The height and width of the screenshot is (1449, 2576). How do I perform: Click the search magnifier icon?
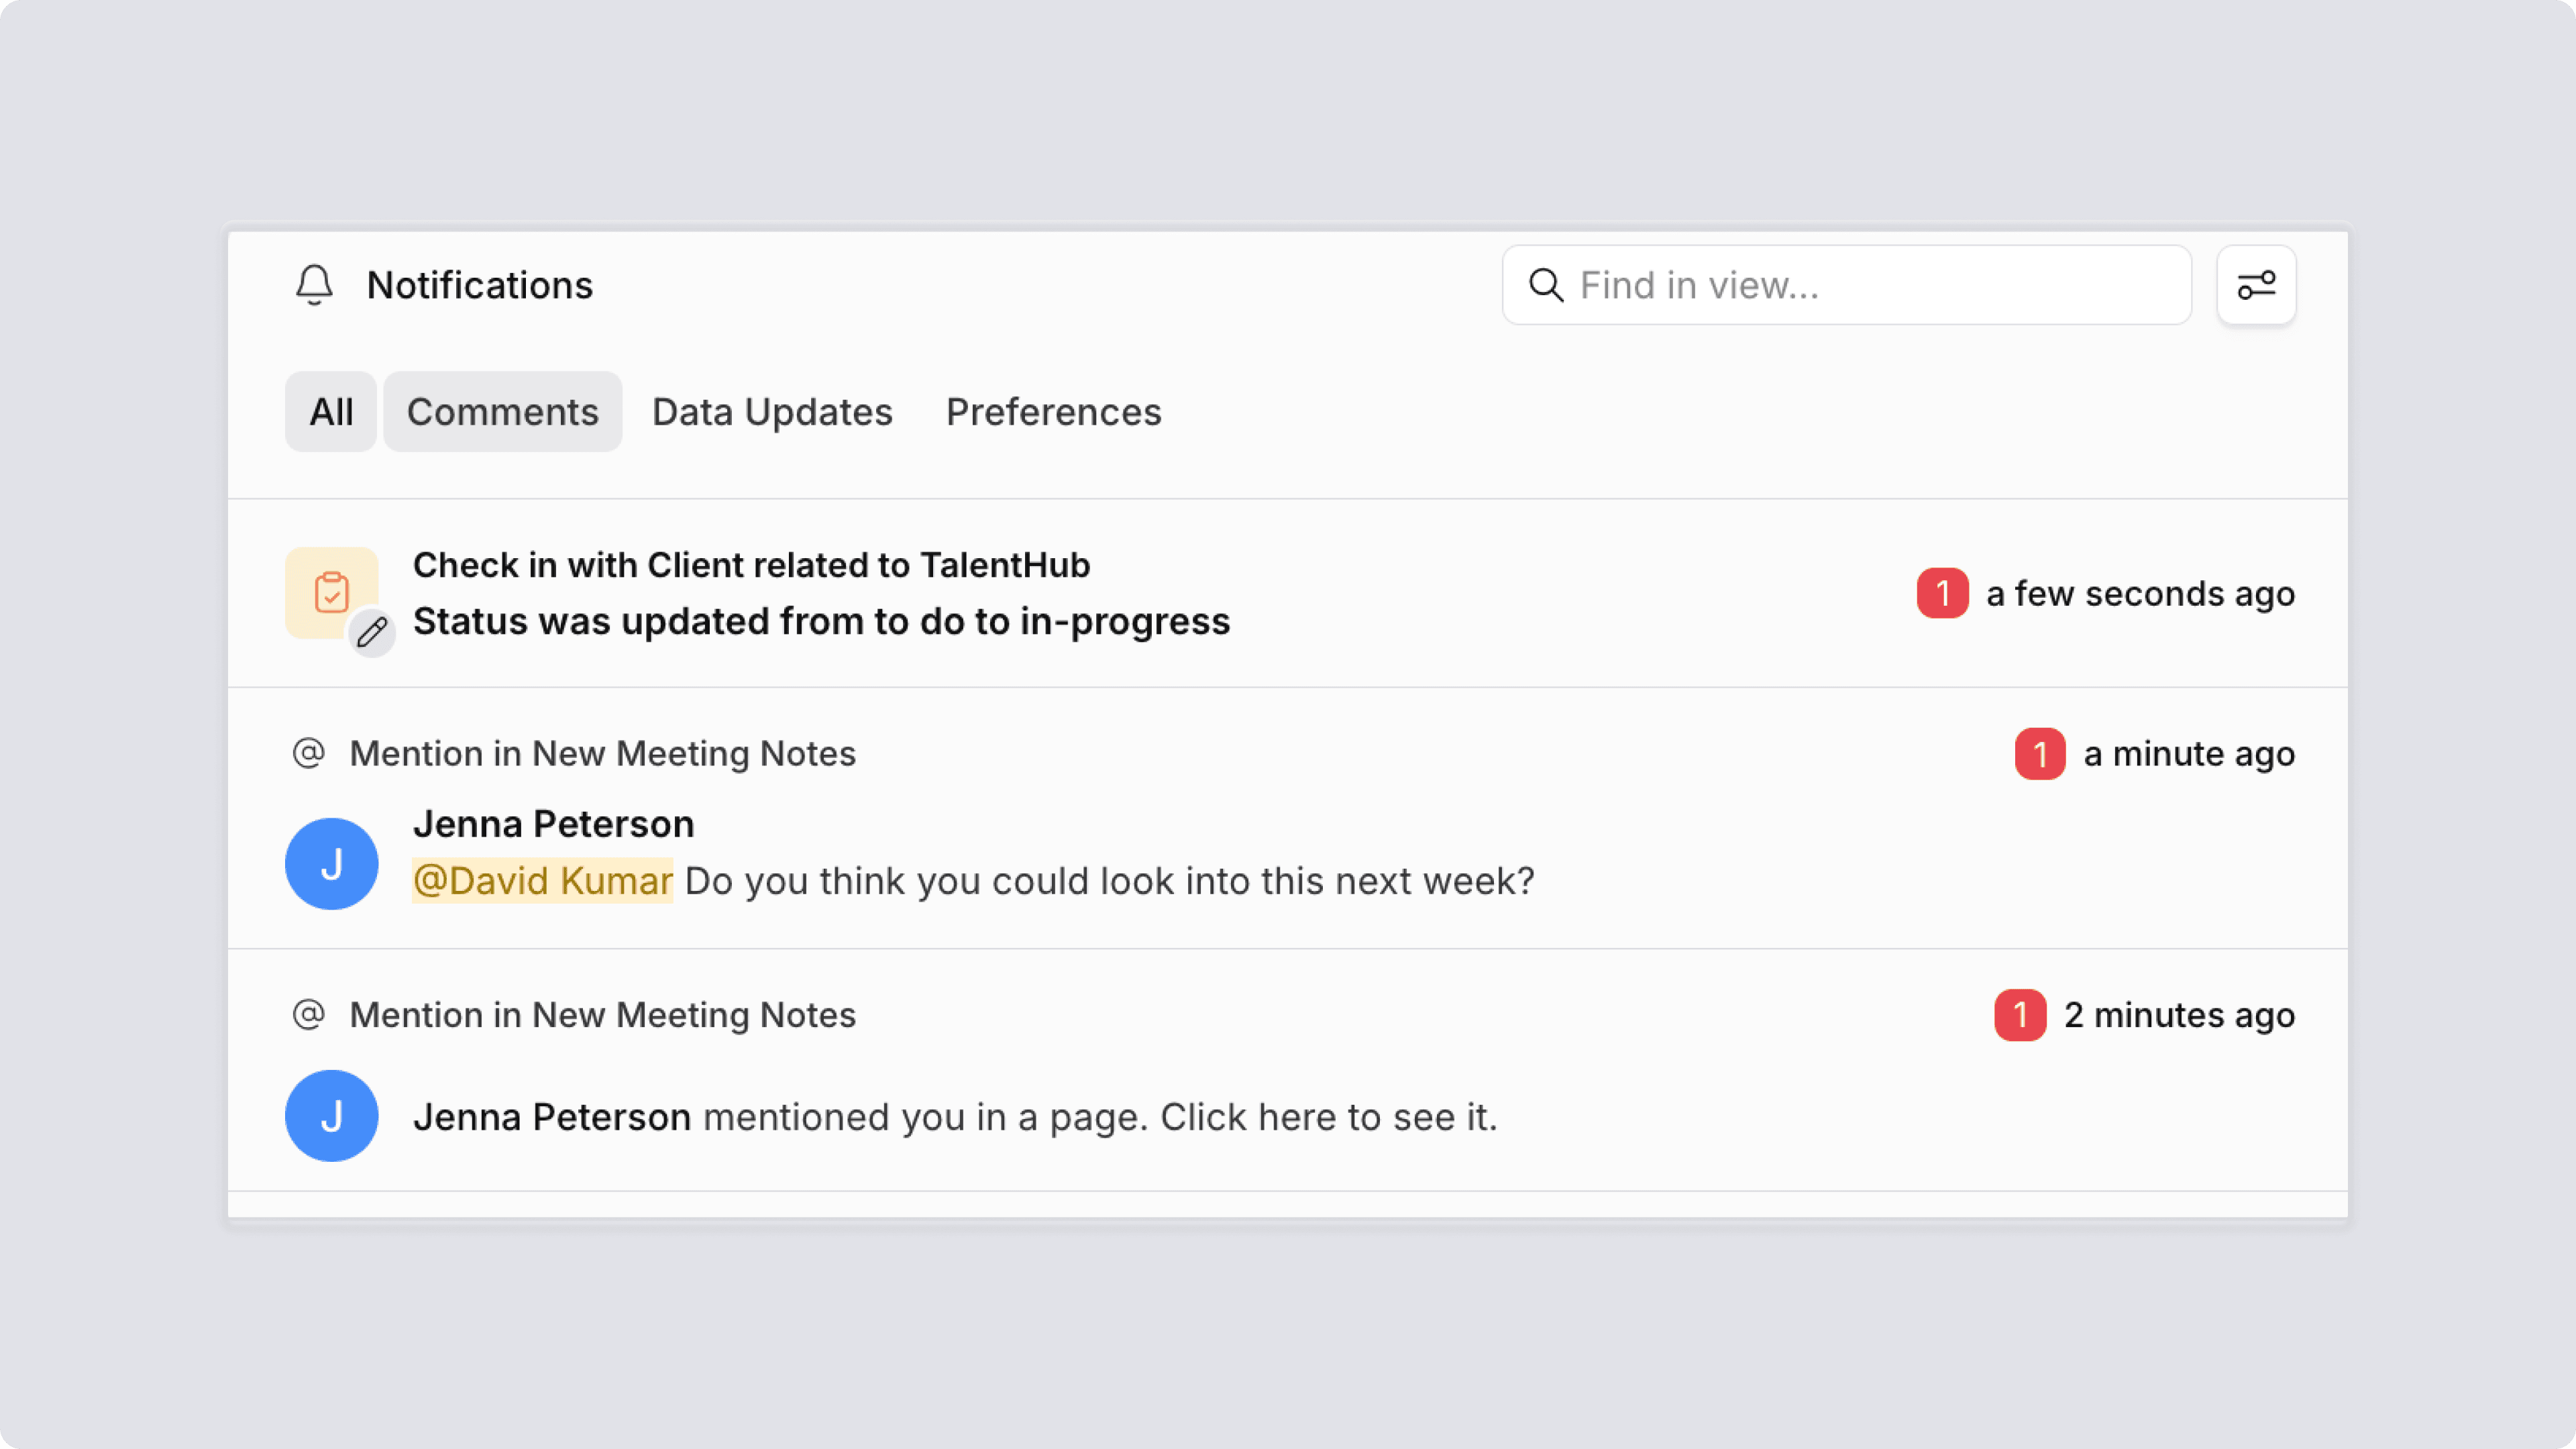(1546, 285)
